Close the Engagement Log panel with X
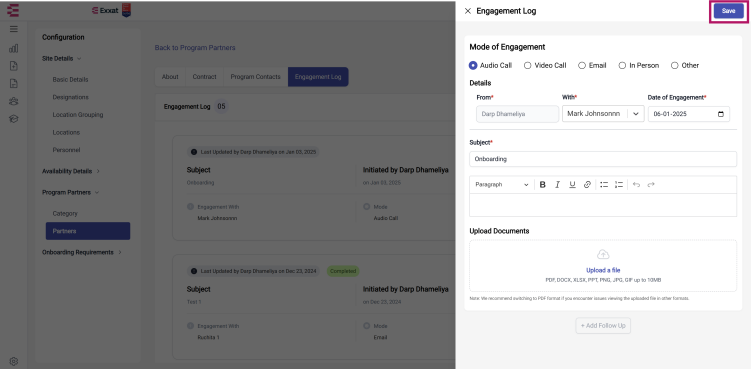The image size is (752, 369). pos(468,11)
